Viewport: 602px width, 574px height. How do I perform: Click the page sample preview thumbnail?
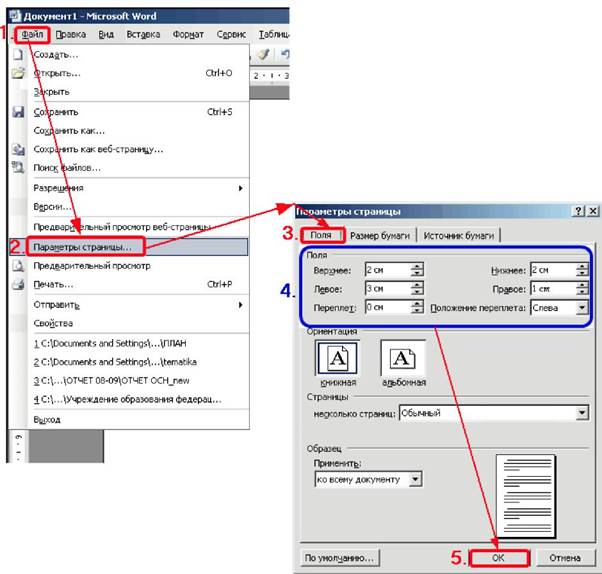pyautogui.click(x=526, y=497)
